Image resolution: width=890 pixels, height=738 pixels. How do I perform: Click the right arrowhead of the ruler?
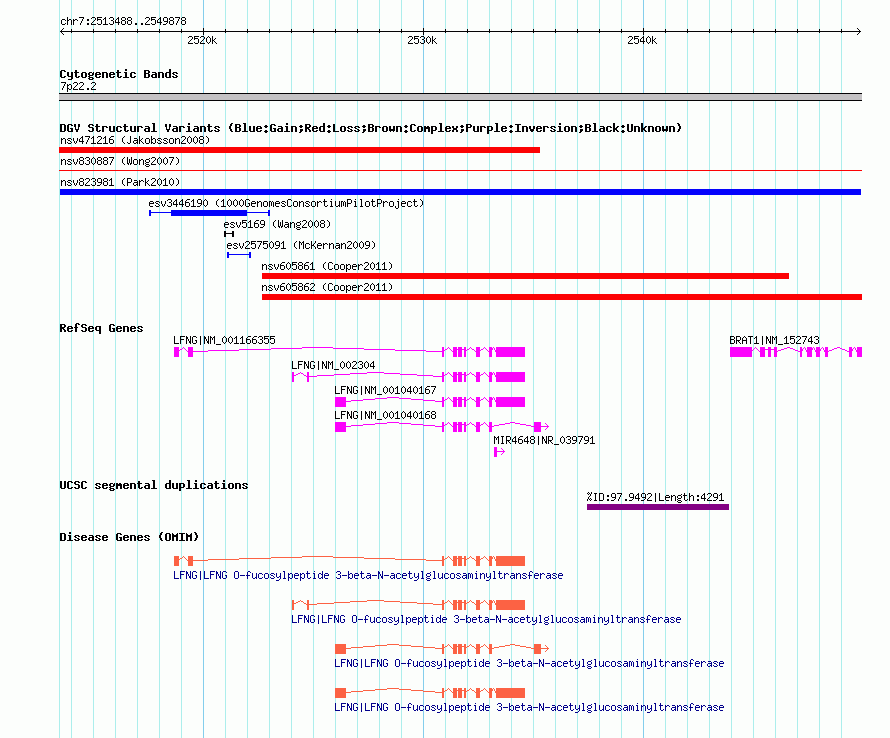click(859, 31)
